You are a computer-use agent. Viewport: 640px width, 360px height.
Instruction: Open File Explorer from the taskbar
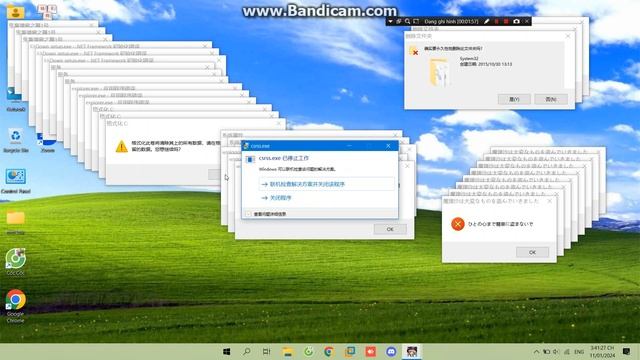point(288,352)
